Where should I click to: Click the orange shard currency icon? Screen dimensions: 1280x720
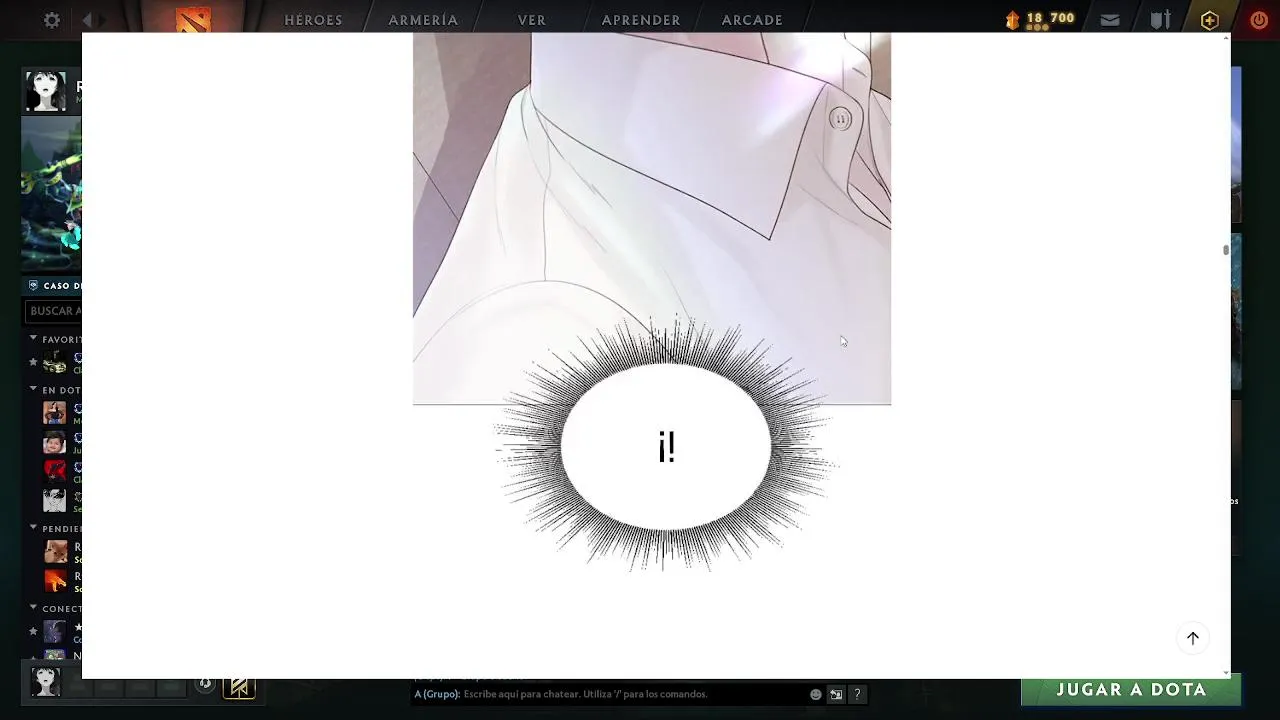point(1012,20)
